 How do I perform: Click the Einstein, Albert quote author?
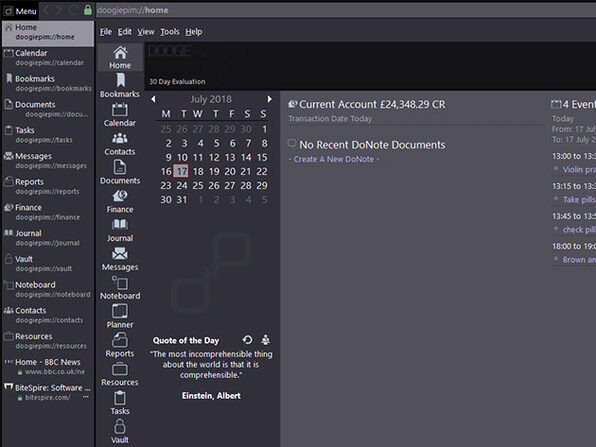(211, 396)
